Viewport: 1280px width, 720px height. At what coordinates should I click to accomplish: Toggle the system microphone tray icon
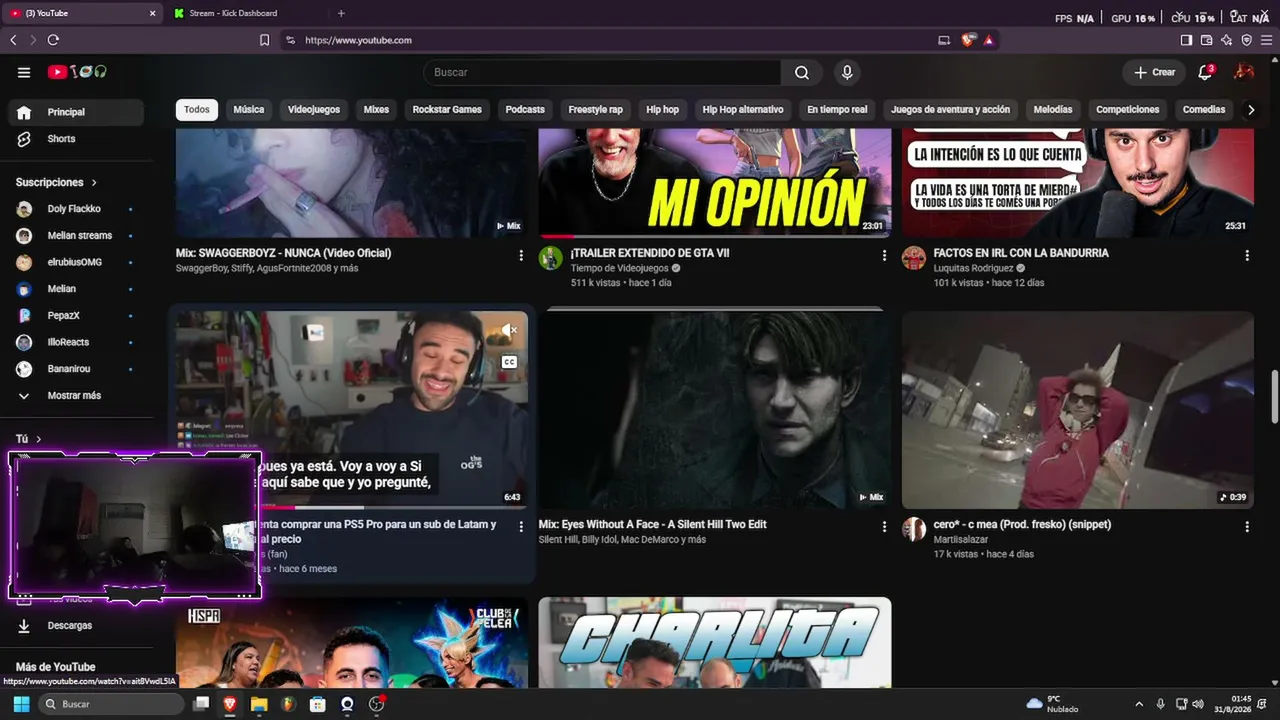coord(1160,704)
